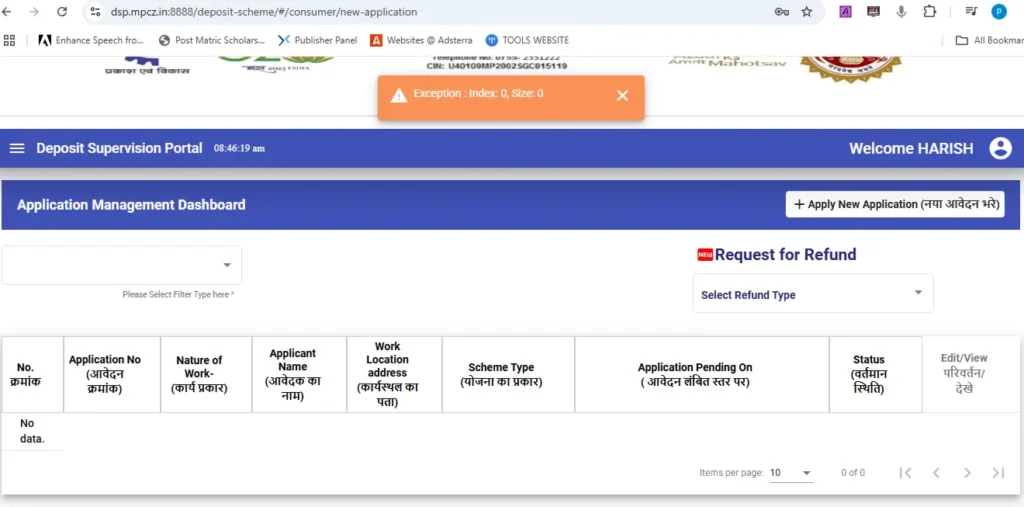Jump to the last table page

[998, 473]
